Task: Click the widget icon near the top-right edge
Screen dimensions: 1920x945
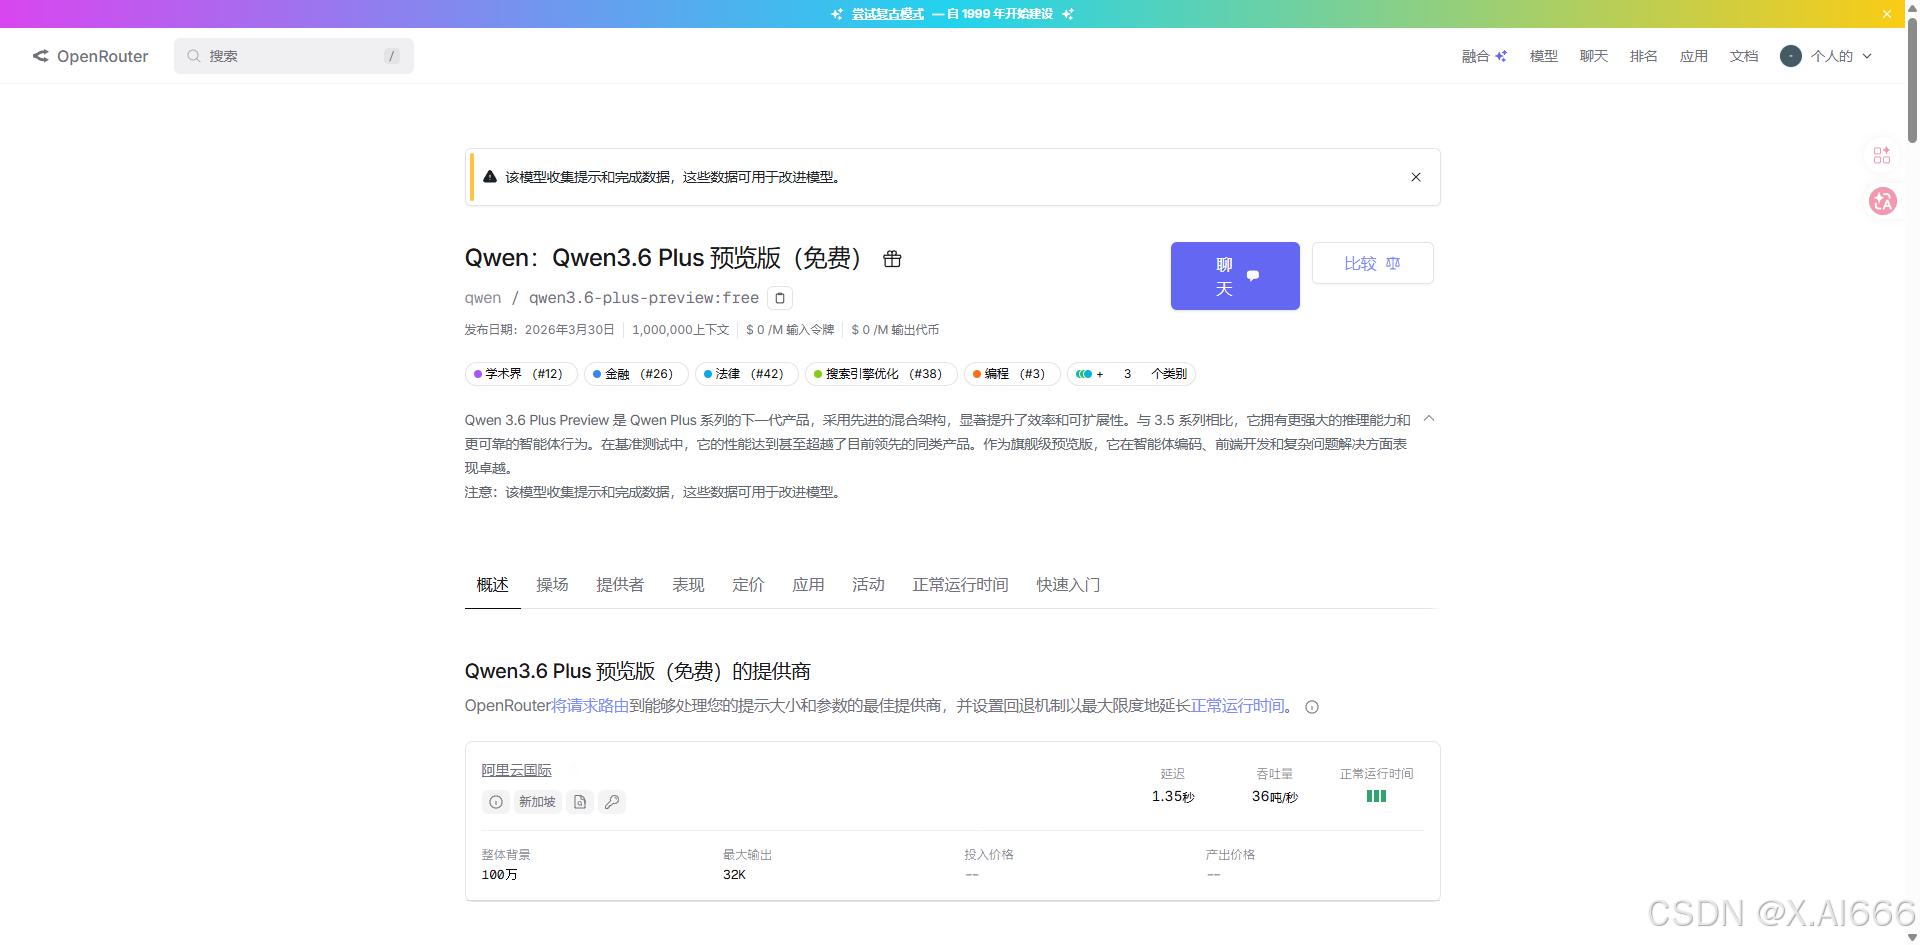Action: tap(1881, 155)
